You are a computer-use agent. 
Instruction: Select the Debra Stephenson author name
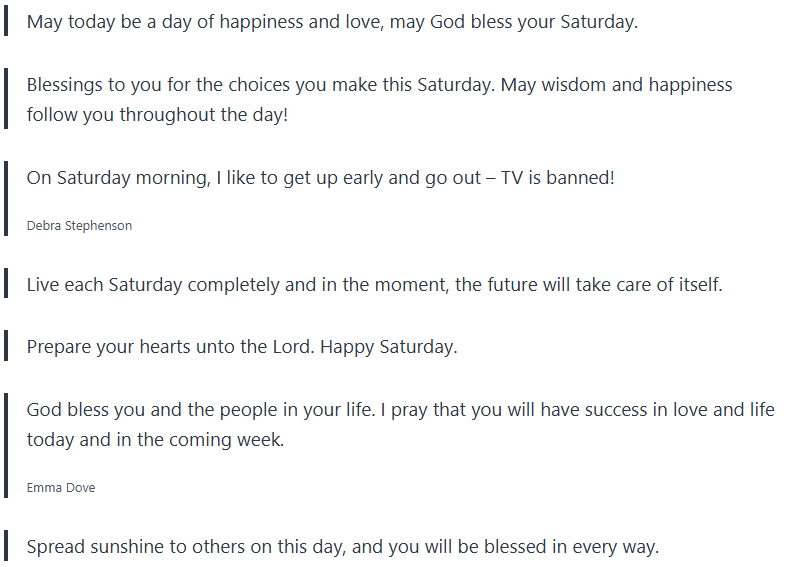[79, 226]
